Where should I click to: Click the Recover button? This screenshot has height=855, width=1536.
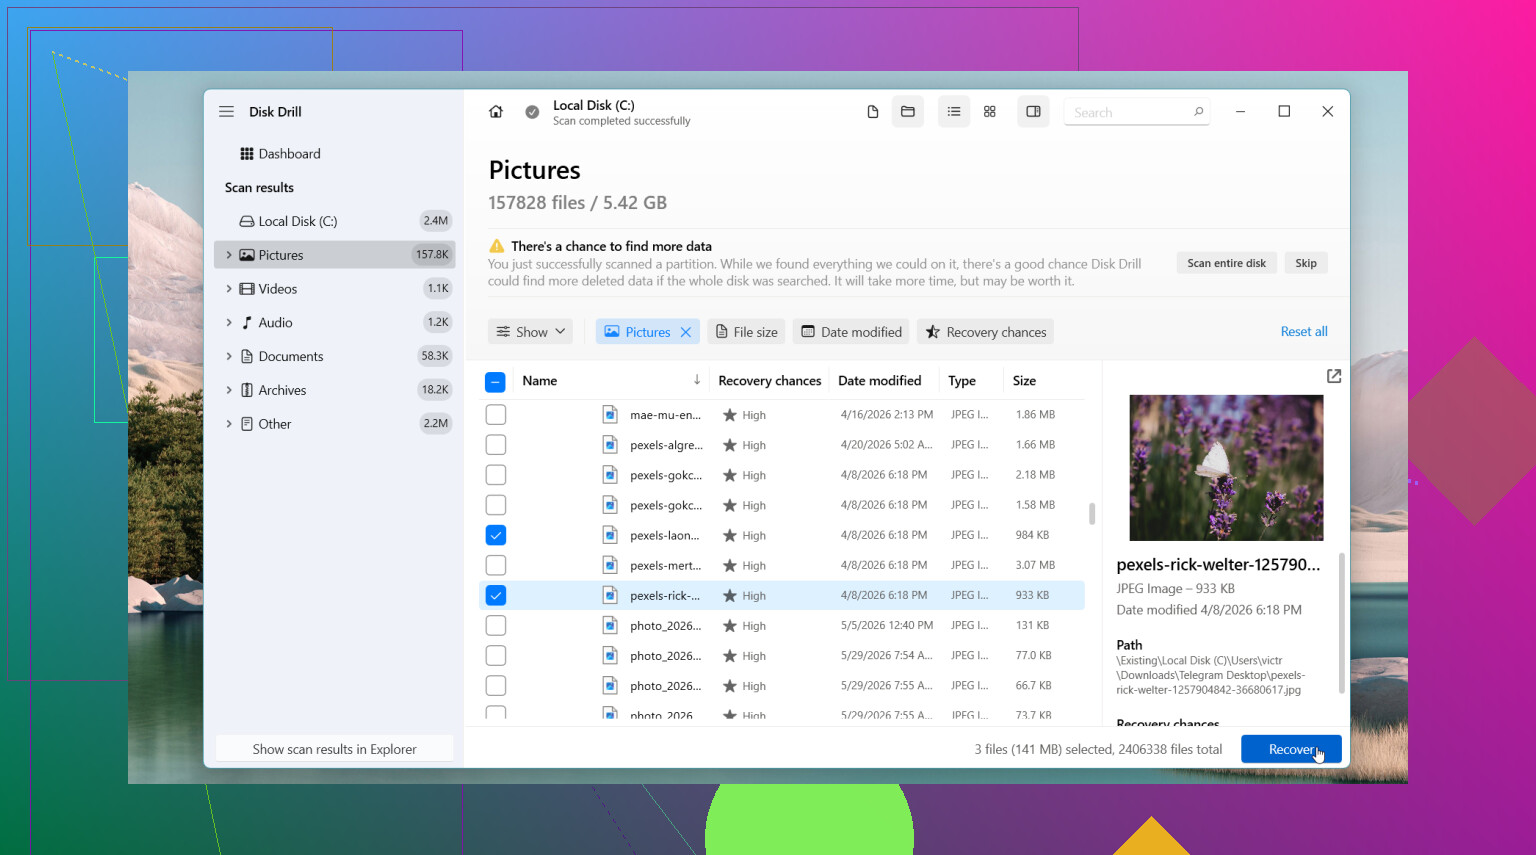coord(1291,749)
